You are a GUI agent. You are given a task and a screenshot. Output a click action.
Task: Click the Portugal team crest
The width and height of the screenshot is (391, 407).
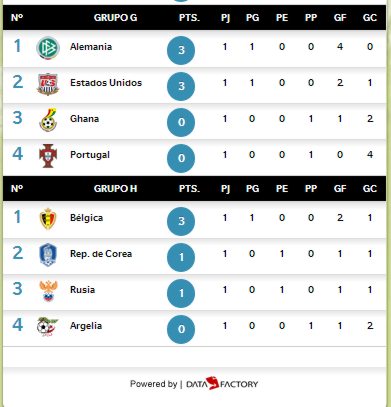[x=48, y=156]
